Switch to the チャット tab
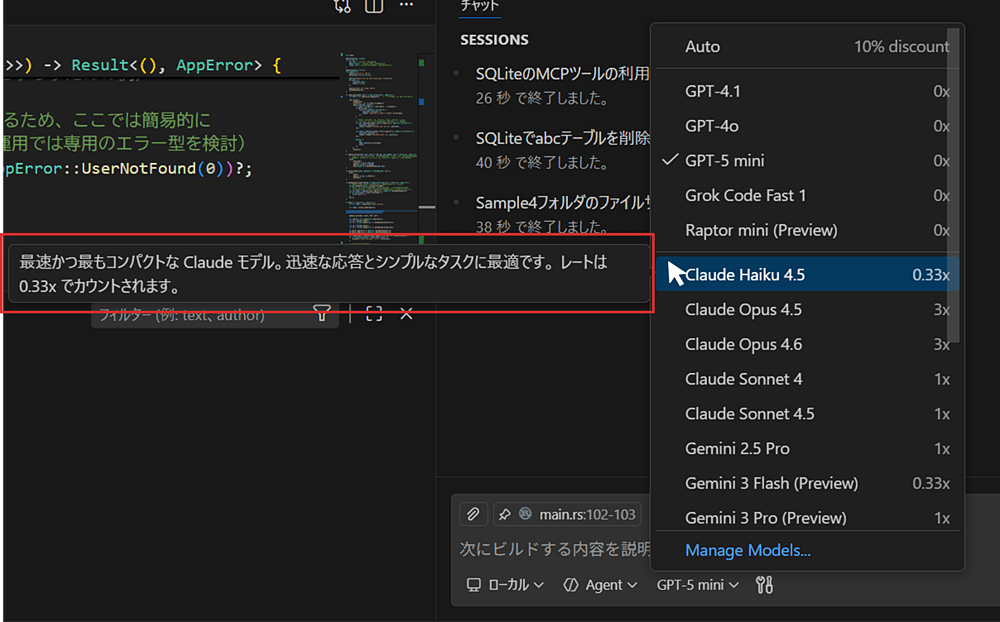 [479, 4]
